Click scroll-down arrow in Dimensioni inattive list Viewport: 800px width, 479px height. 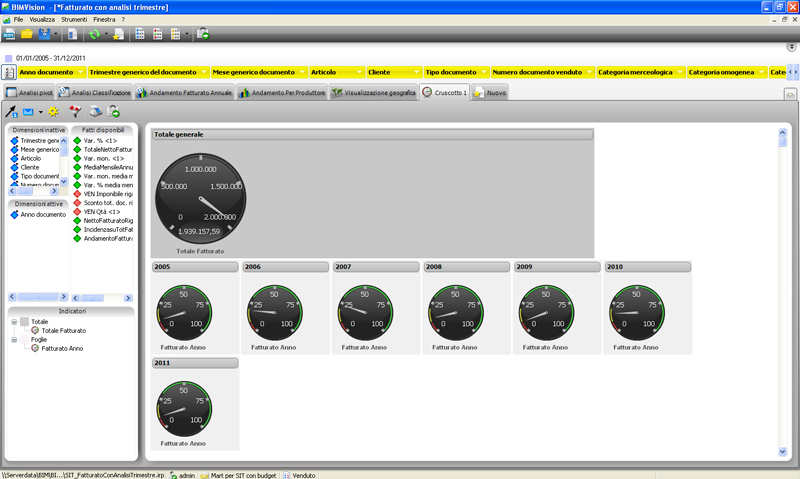click(63, 181)
